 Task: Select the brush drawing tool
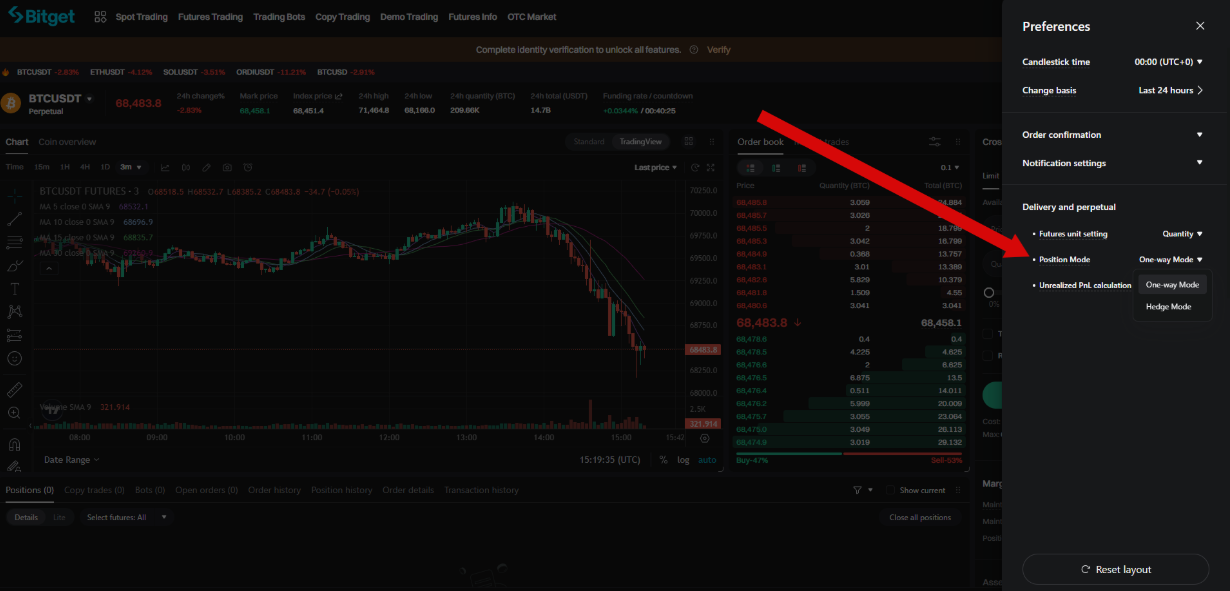[14, 266]
